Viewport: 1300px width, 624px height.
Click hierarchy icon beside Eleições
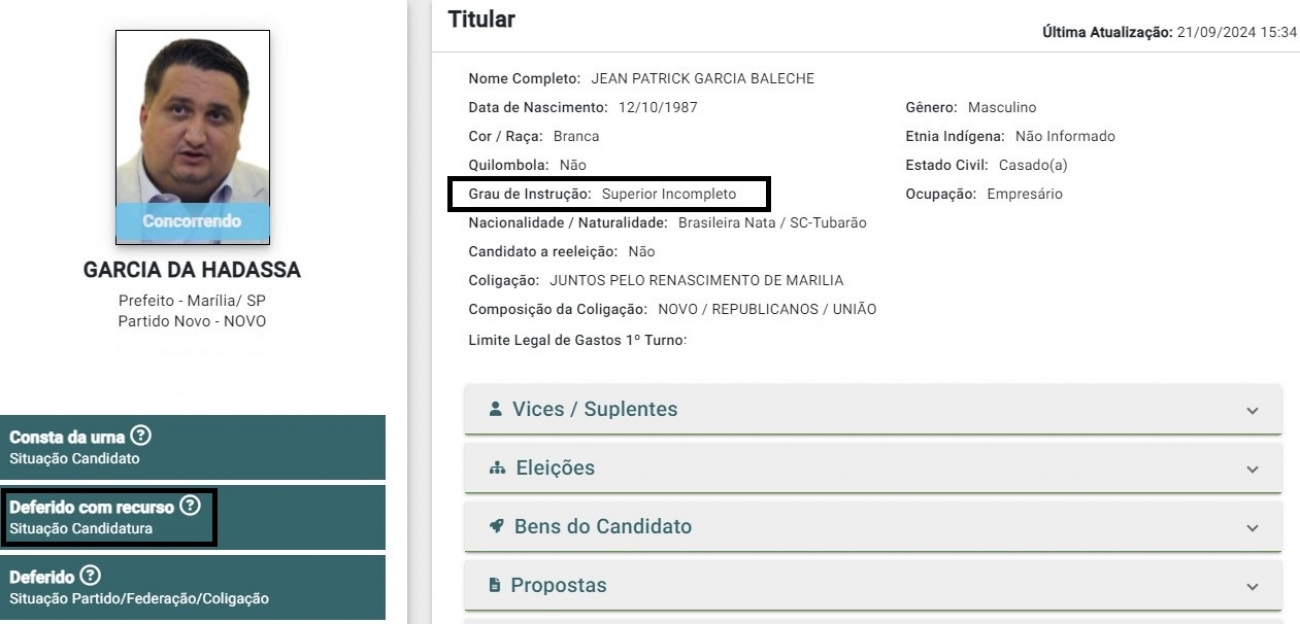coord(496,467)
